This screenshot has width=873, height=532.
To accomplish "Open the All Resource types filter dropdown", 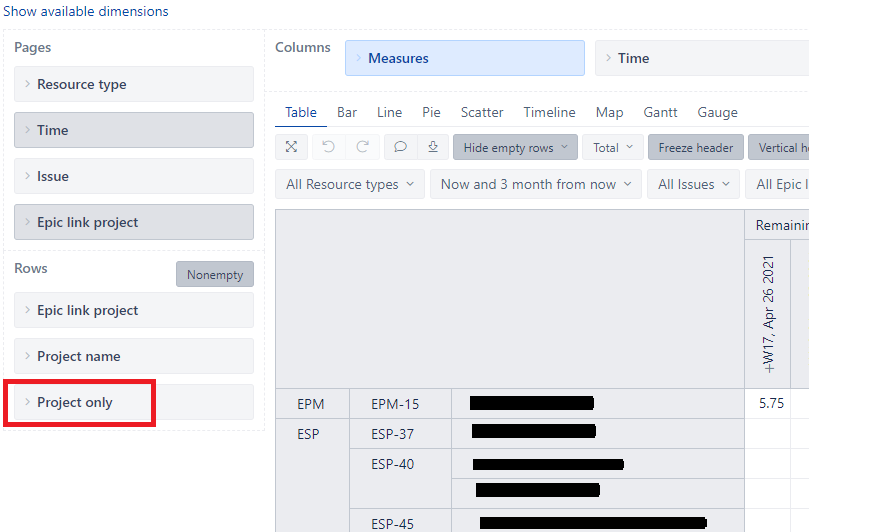I will click(349, 184).
